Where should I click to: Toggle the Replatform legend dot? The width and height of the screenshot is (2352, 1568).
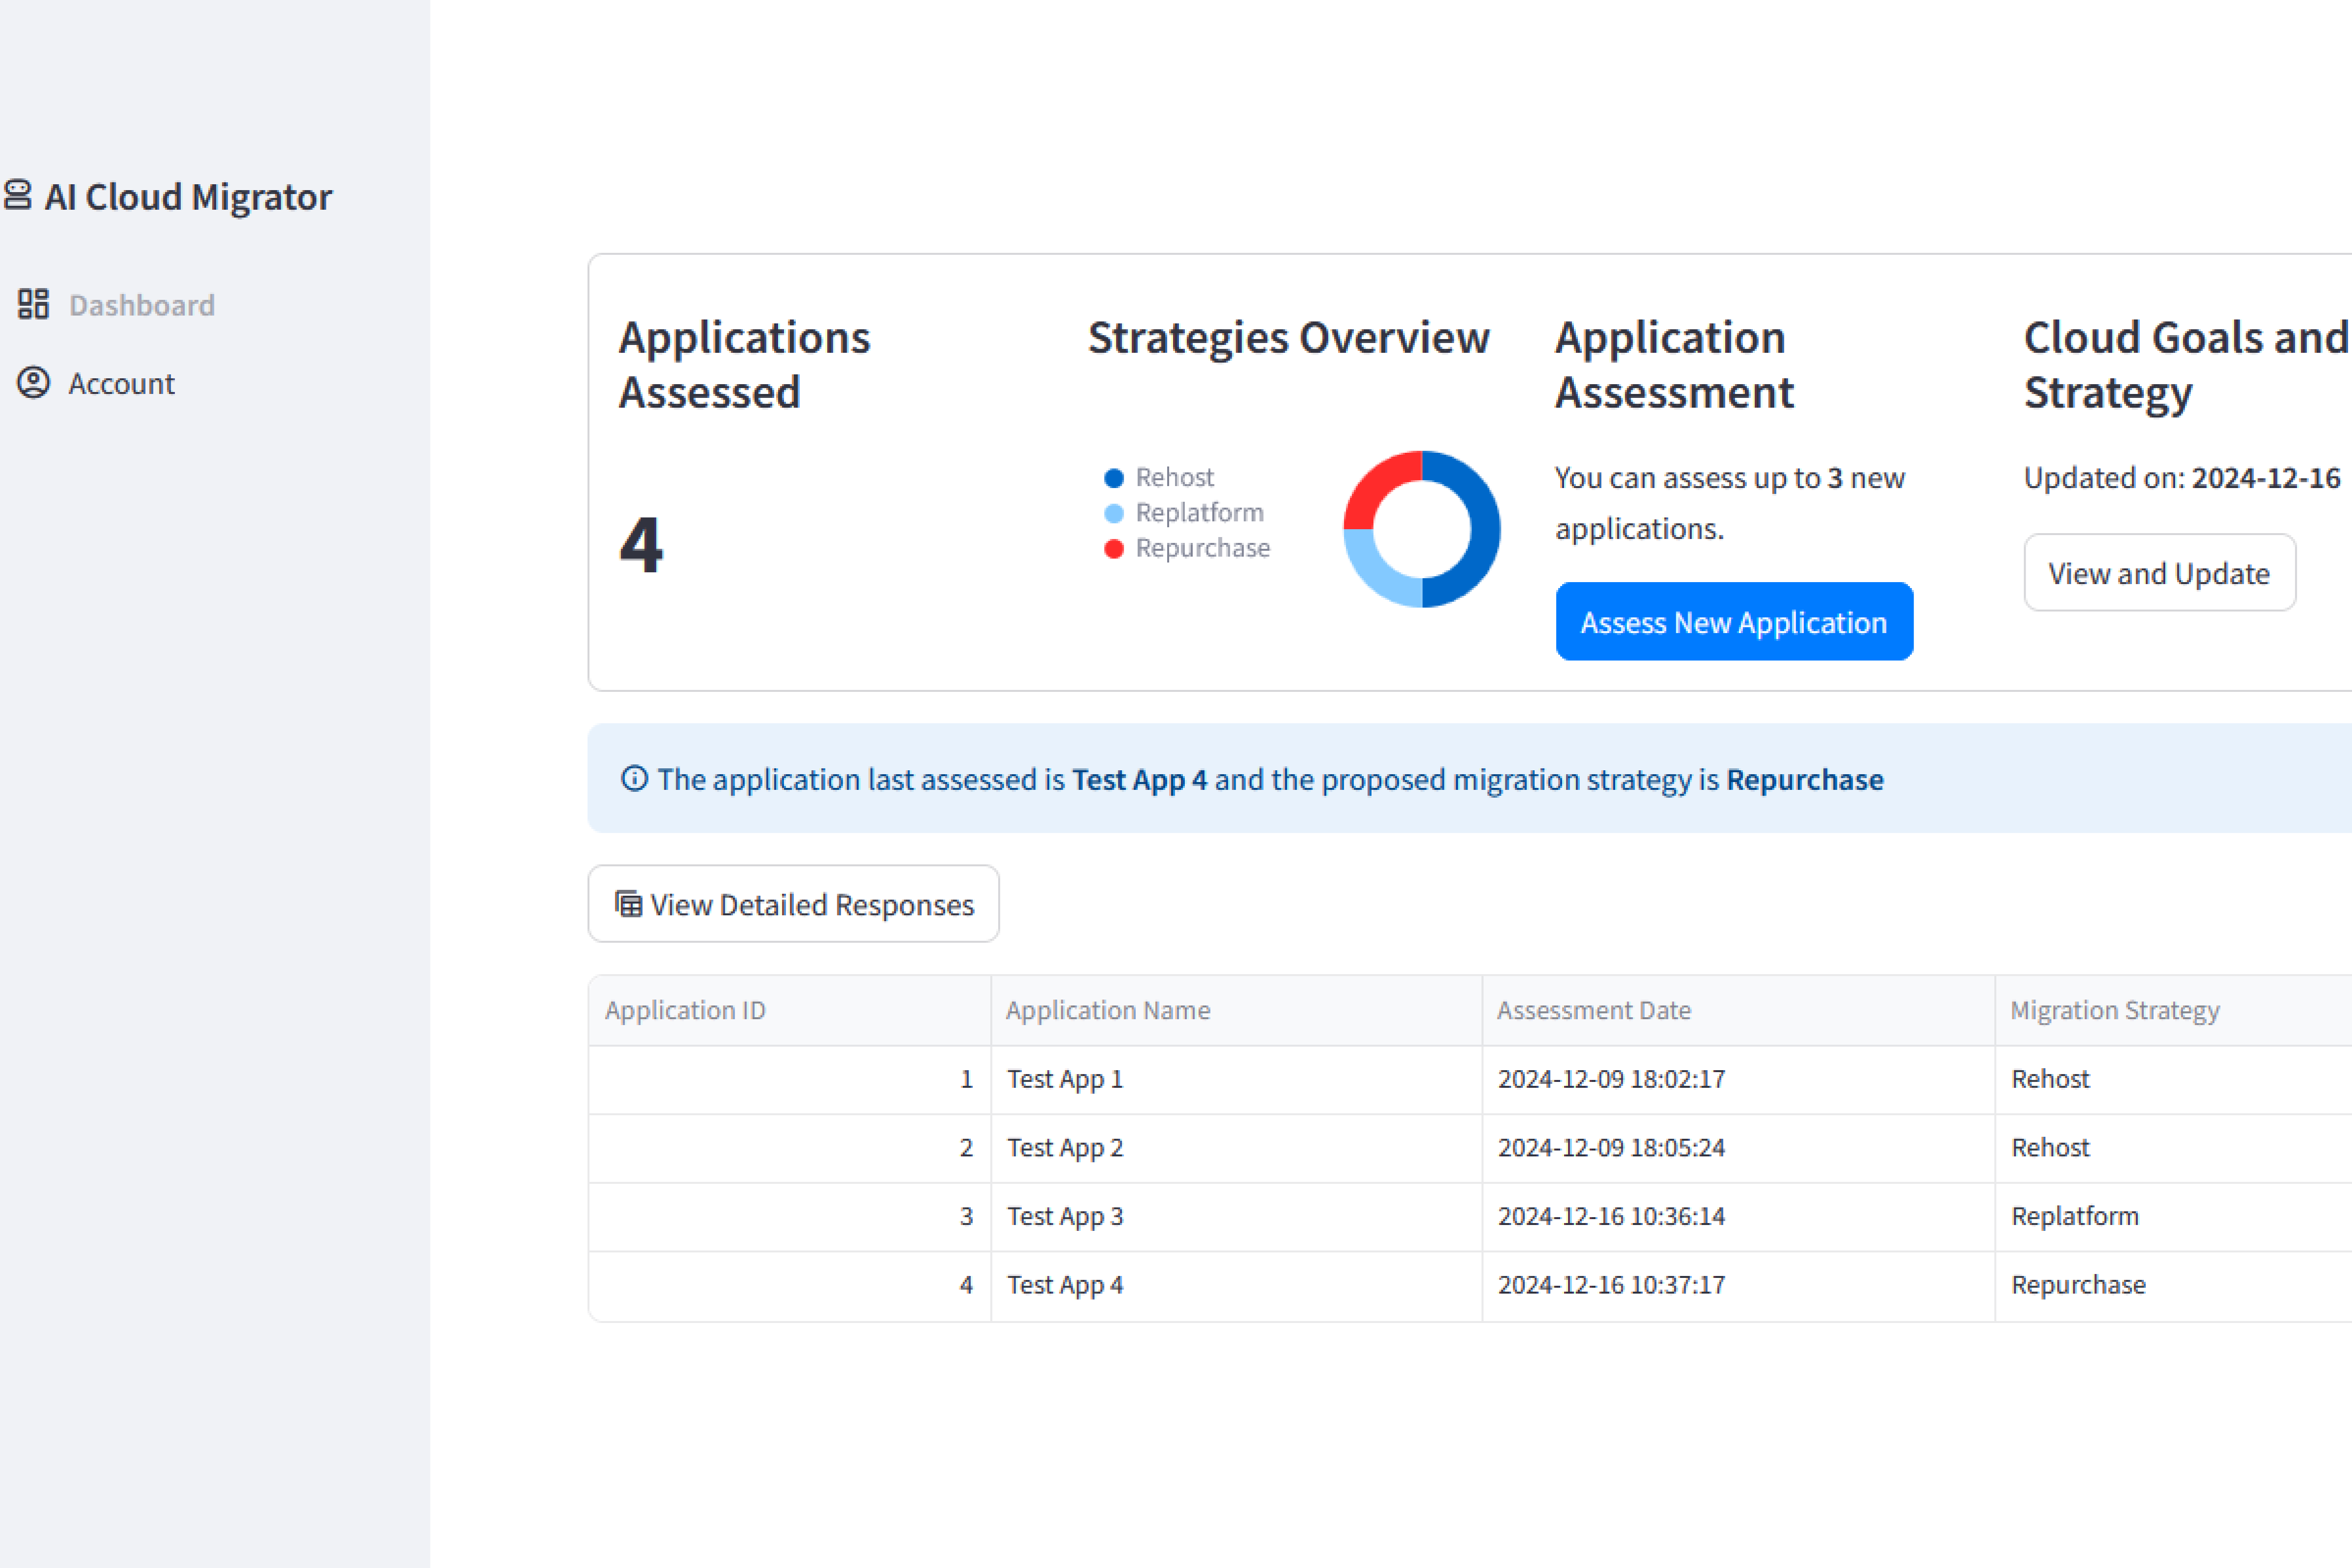click(1114, 513)
